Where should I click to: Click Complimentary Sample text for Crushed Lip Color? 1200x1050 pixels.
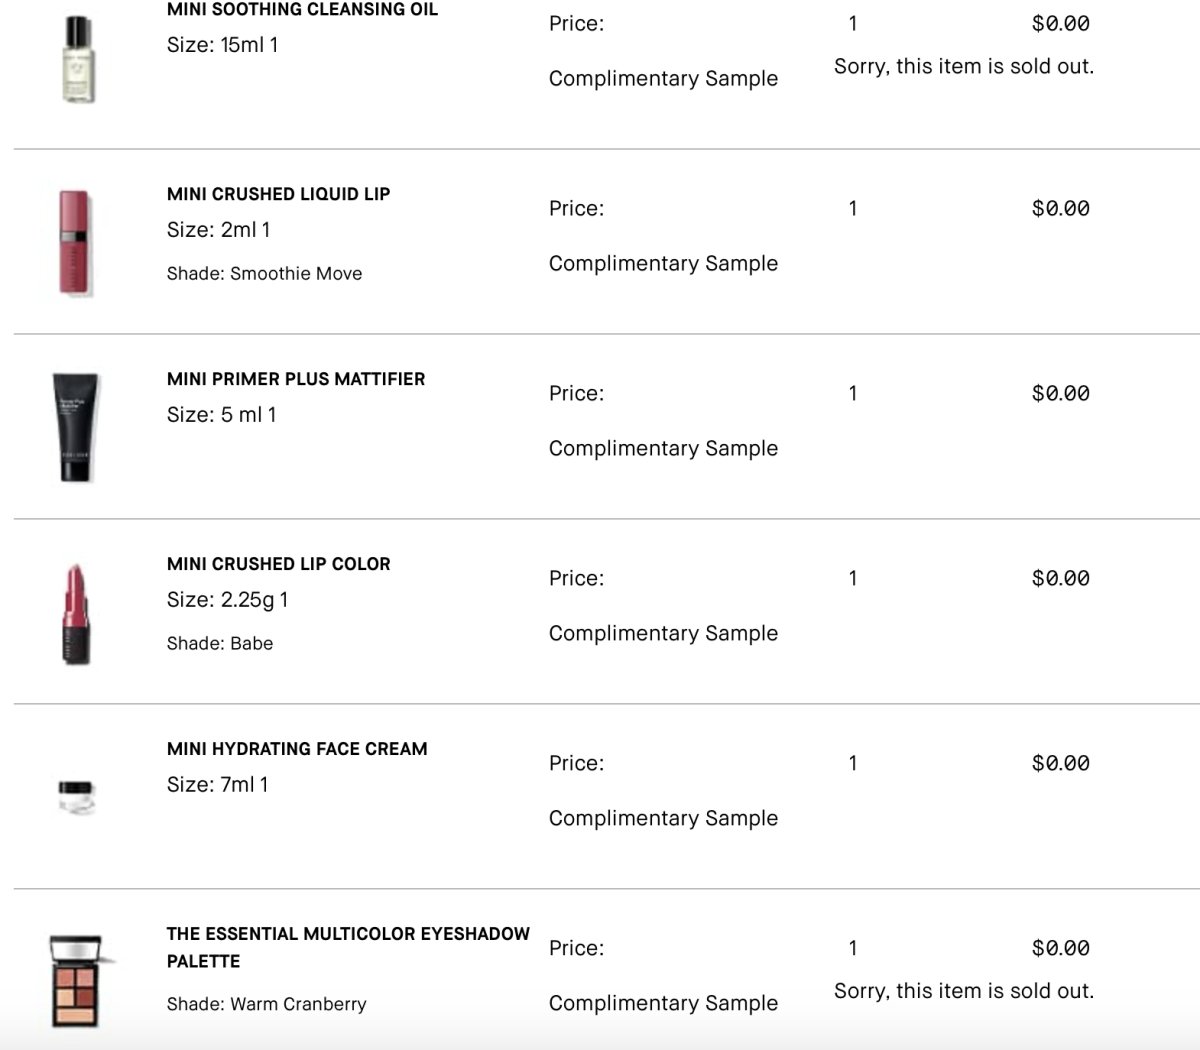(x=663, y=633)
